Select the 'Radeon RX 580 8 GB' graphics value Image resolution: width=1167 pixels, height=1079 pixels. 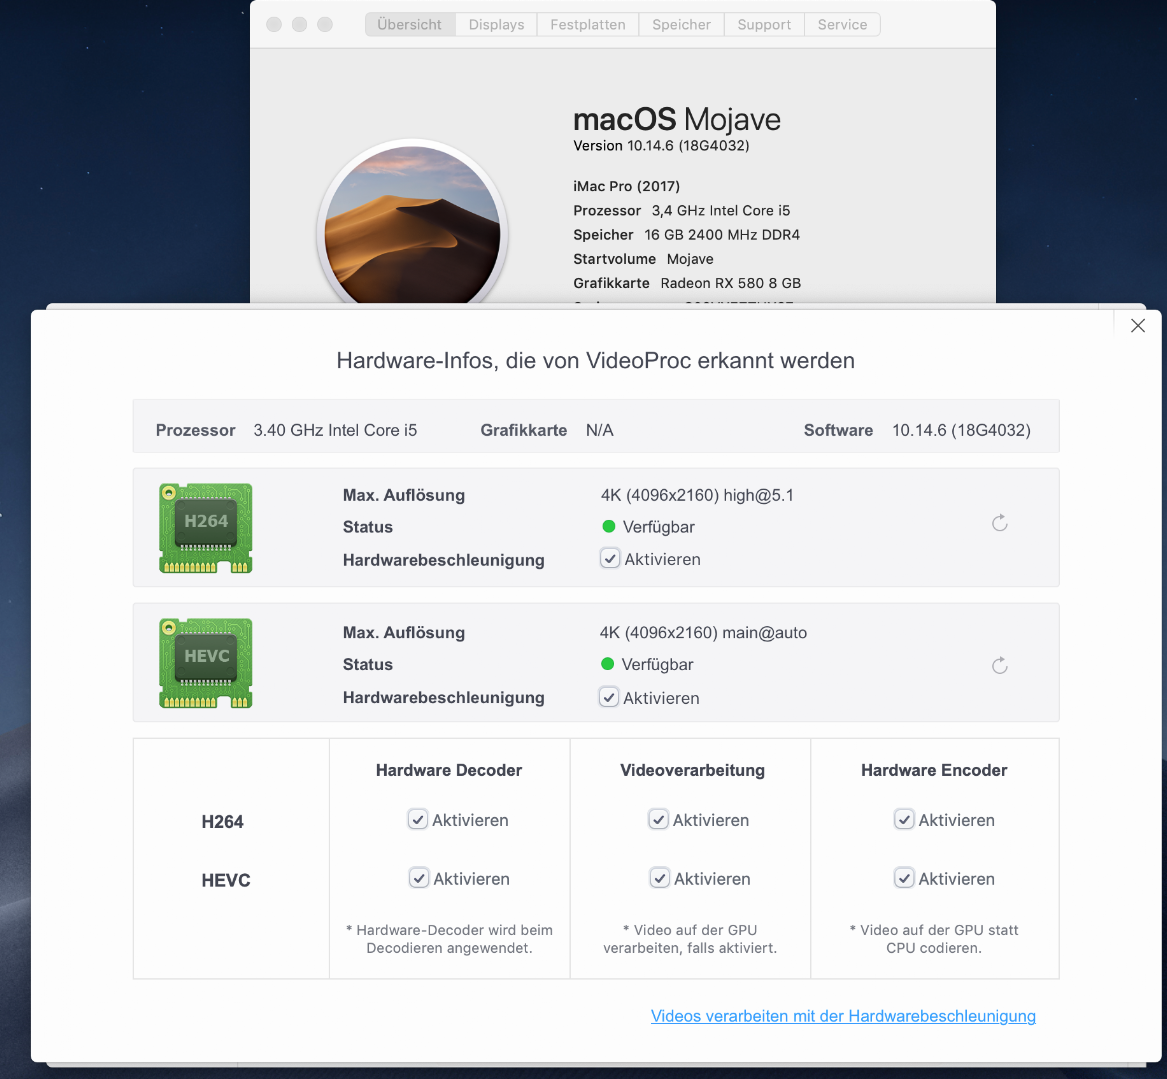[731, 283]
